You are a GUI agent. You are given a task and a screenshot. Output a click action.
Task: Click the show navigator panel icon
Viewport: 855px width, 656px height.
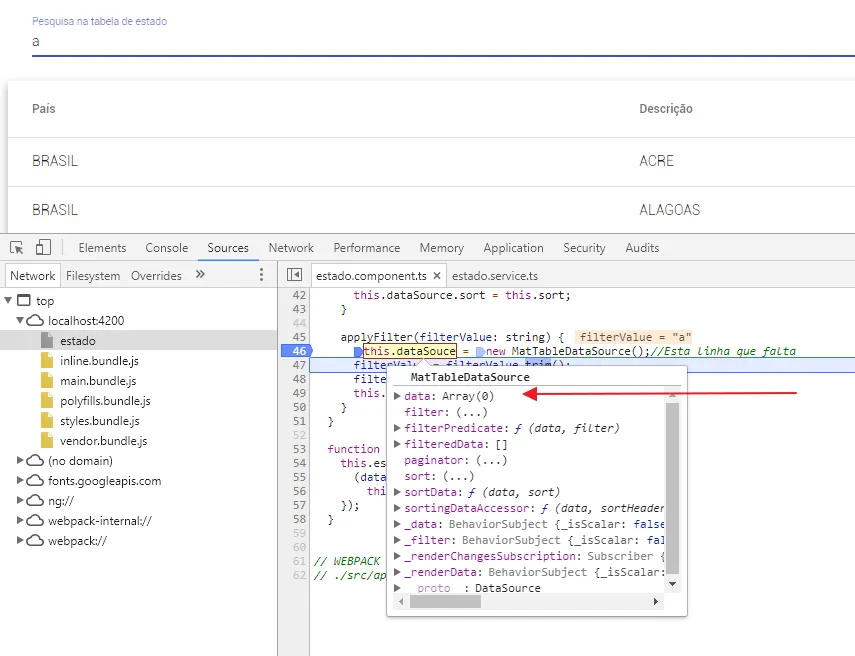[x=294, y=275]
